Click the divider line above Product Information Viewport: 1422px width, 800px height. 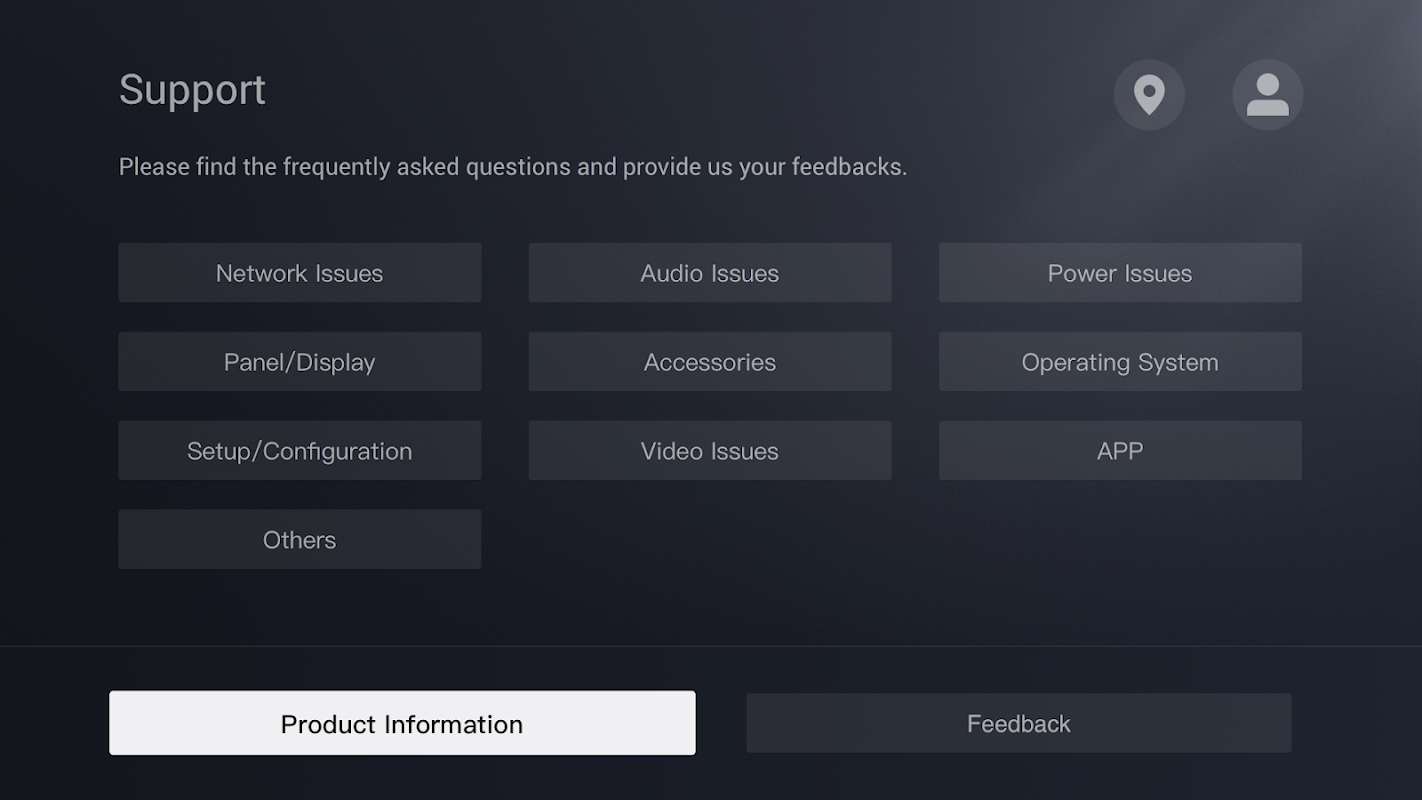point(711,646)
